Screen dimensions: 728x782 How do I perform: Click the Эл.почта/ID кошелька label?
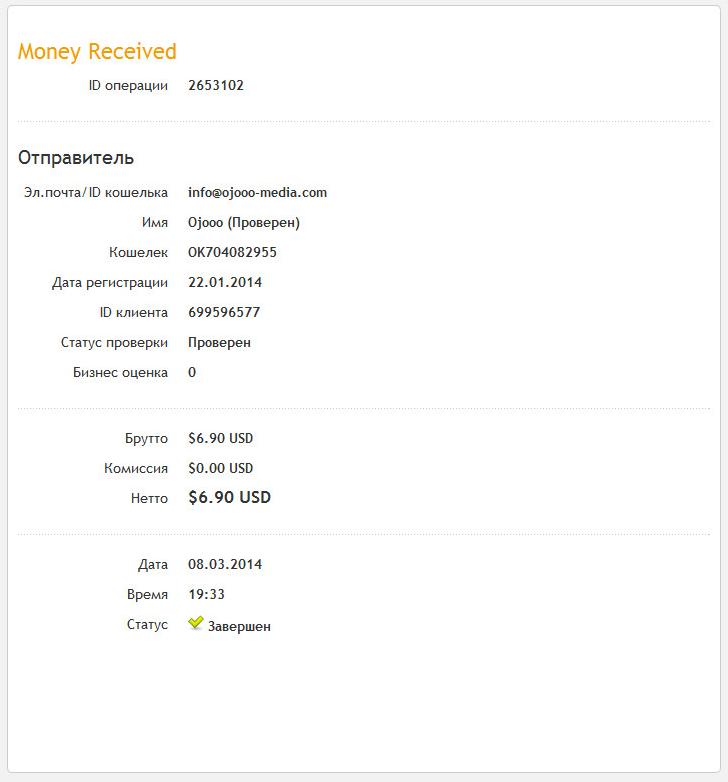pos(96,192)
